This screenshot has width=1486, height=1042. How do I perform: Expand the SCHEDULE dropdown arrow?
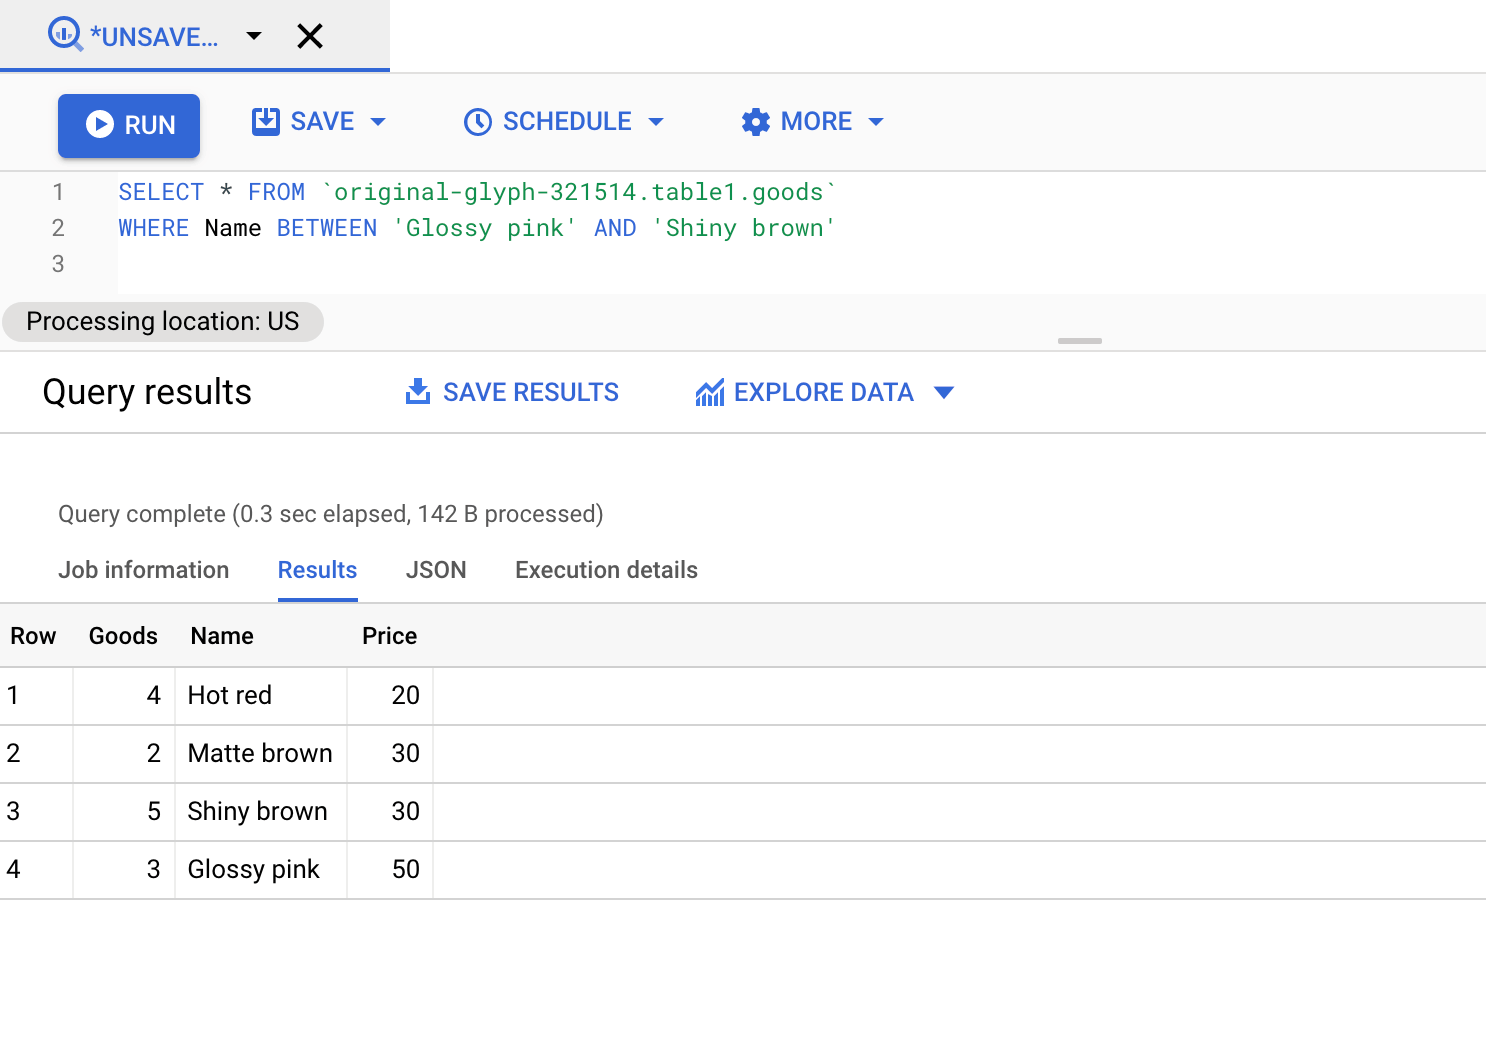656,122
